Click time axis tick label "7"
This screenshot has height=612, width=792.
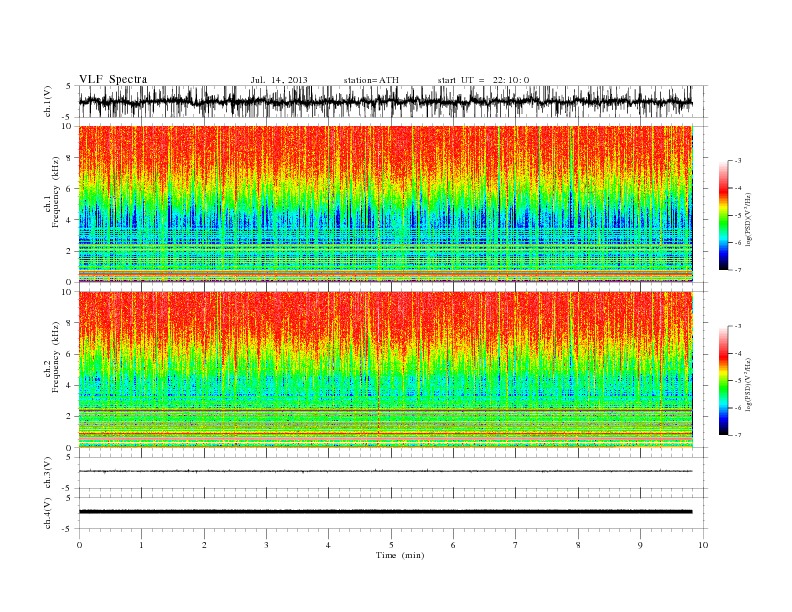click(x=516, y=545)
